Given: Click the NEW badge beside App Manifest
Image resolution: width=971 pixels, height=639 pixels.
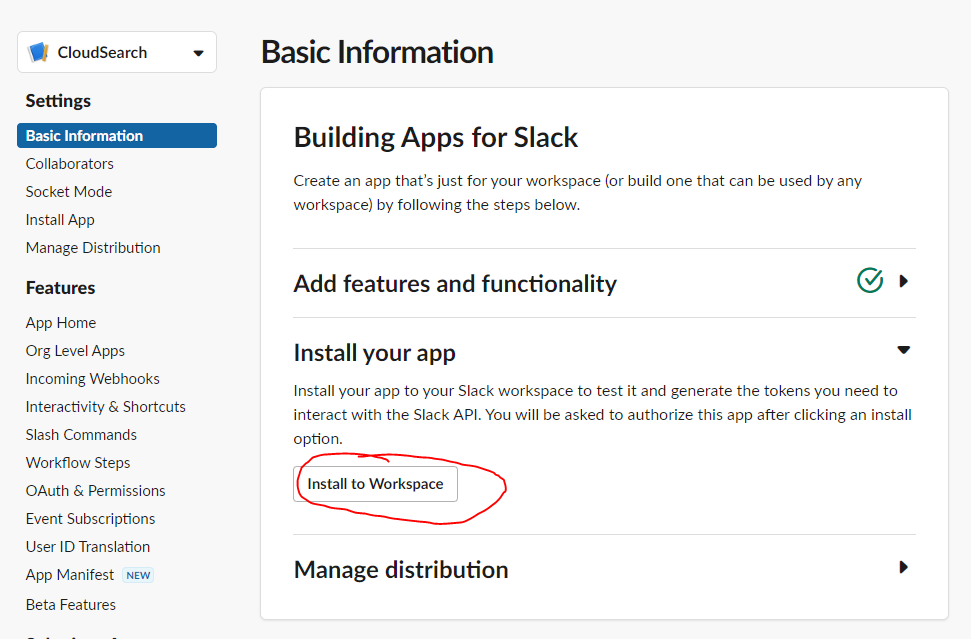Looking at the screenshot, I should point(138,575).
